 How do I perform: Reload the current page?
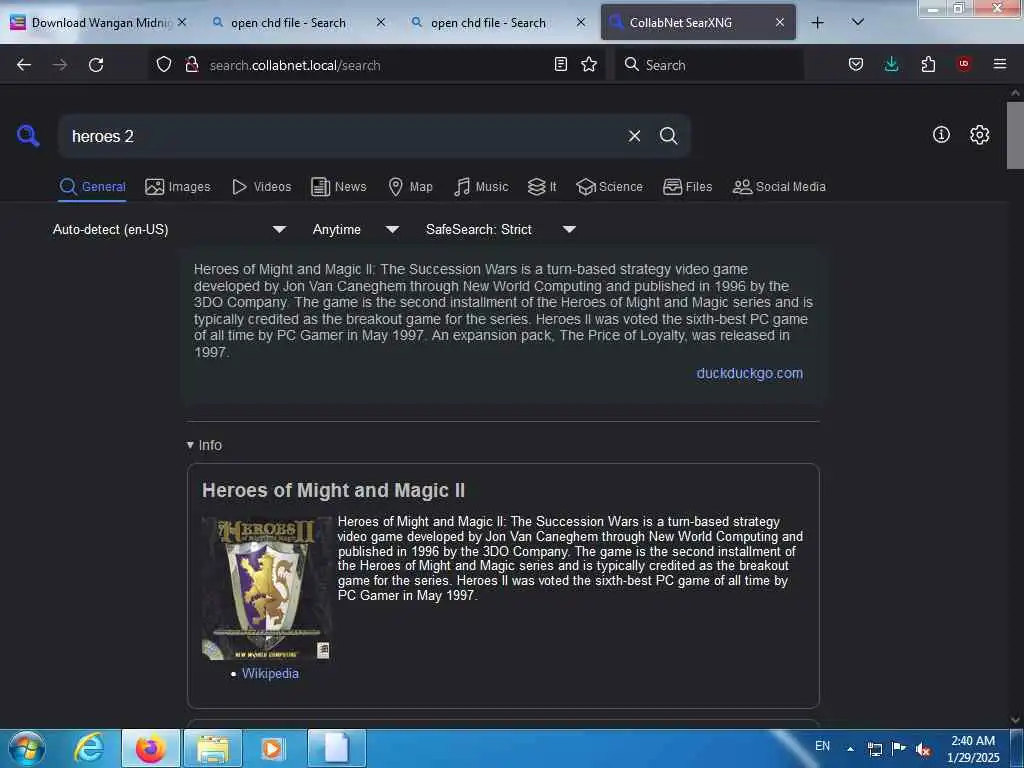96,65
